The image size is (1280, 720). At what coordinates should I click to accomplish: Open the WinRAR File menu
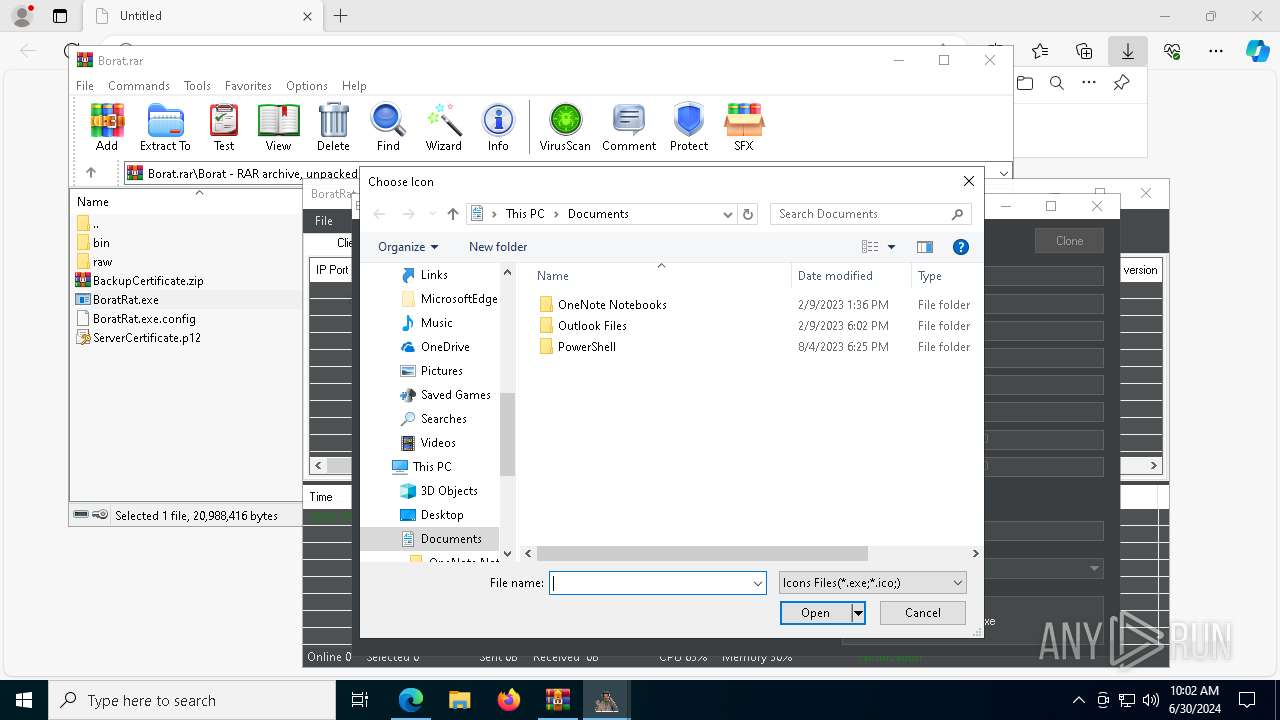tap(85, 86)
